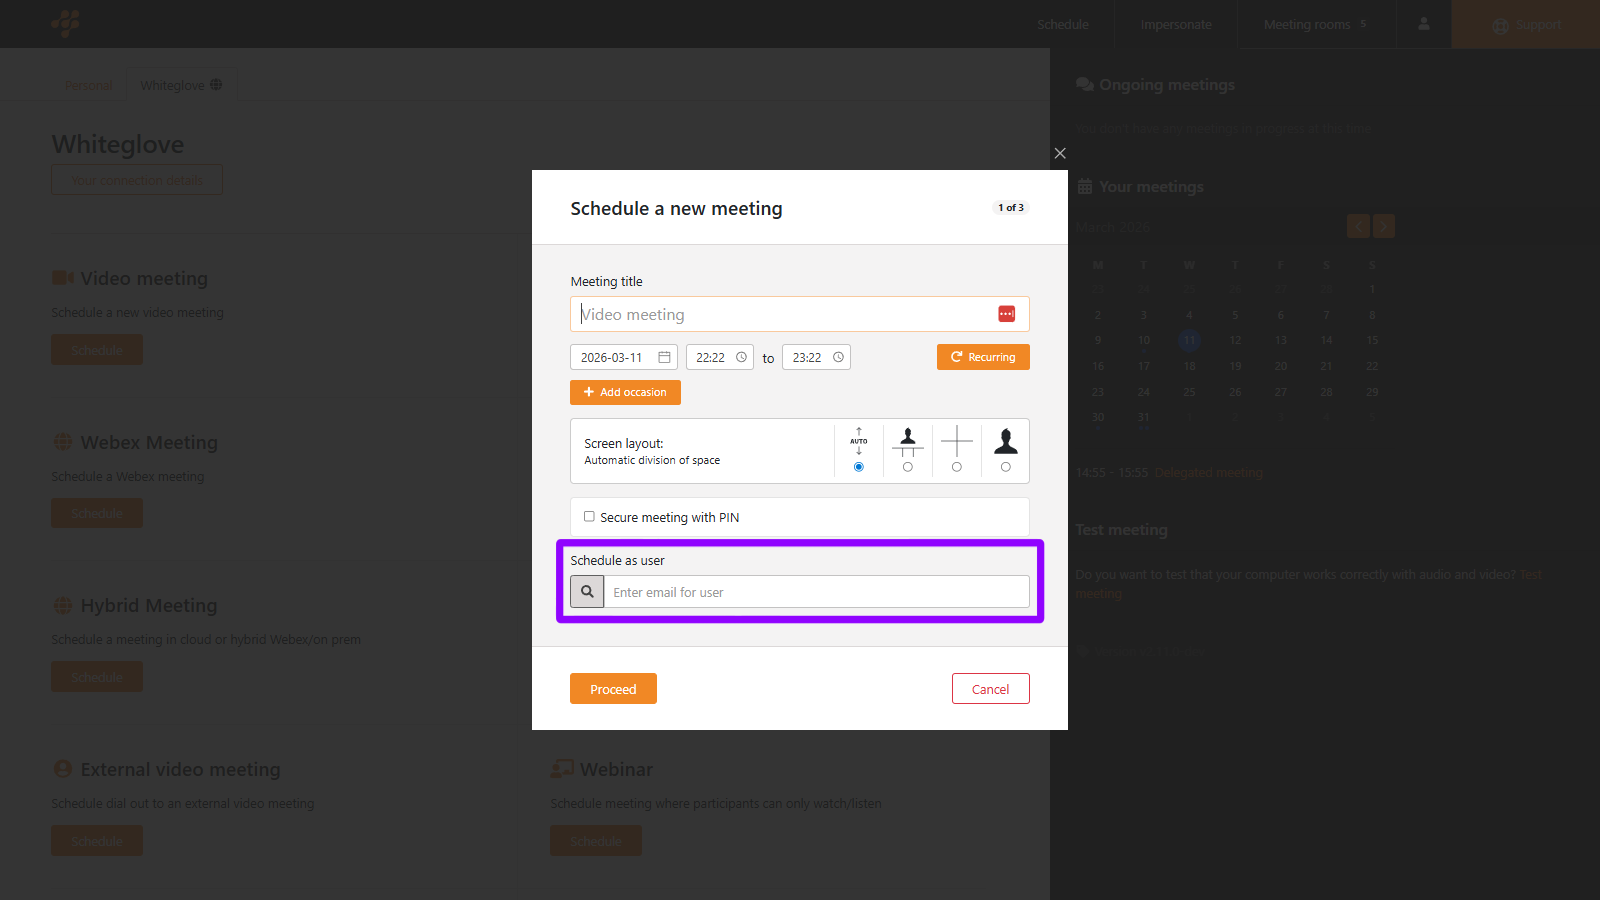
Task: Click the red password manager icon in the meeting title field
Action: (1006, 314)
